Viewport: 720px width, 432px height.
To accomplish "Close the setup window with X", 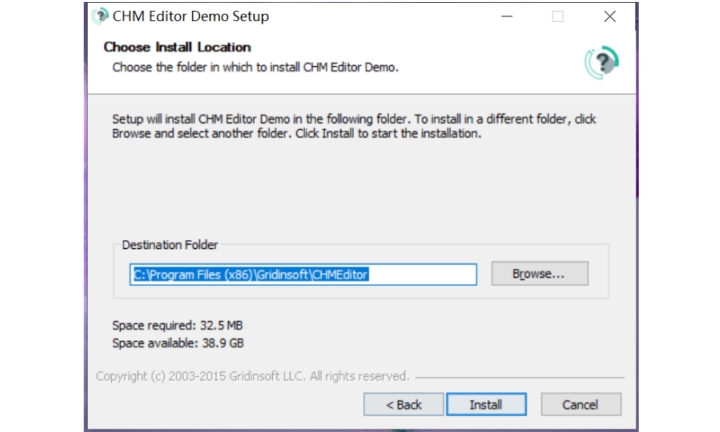I will tap(610, 16).
